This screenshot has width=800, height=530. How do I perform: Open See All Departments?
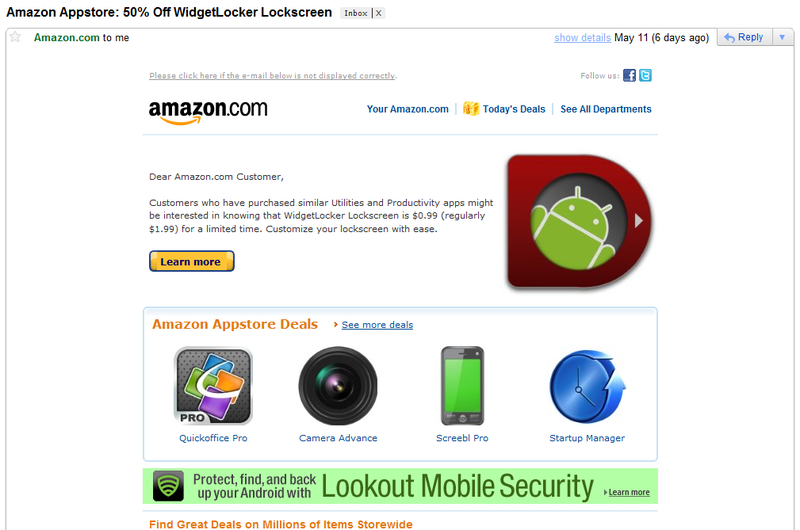coord(606,109)
